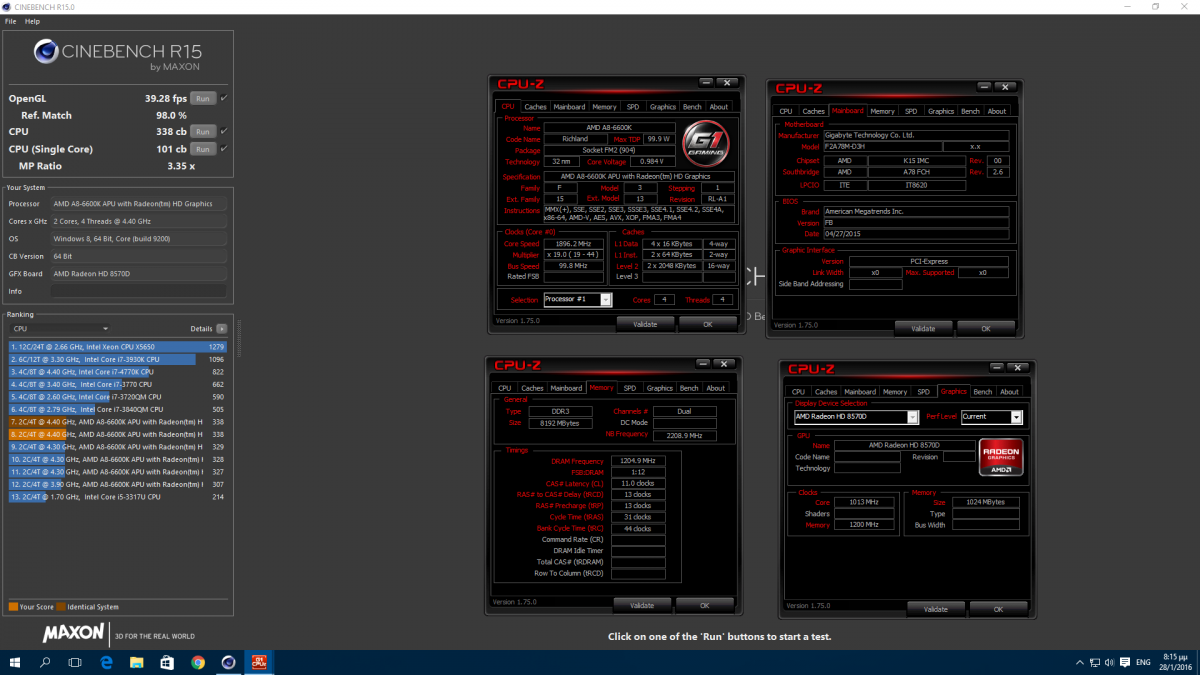1200x675 pixels.
Task: Click Validate in CPU-Z Mainboard window
Action: click(x=923, y=328)
